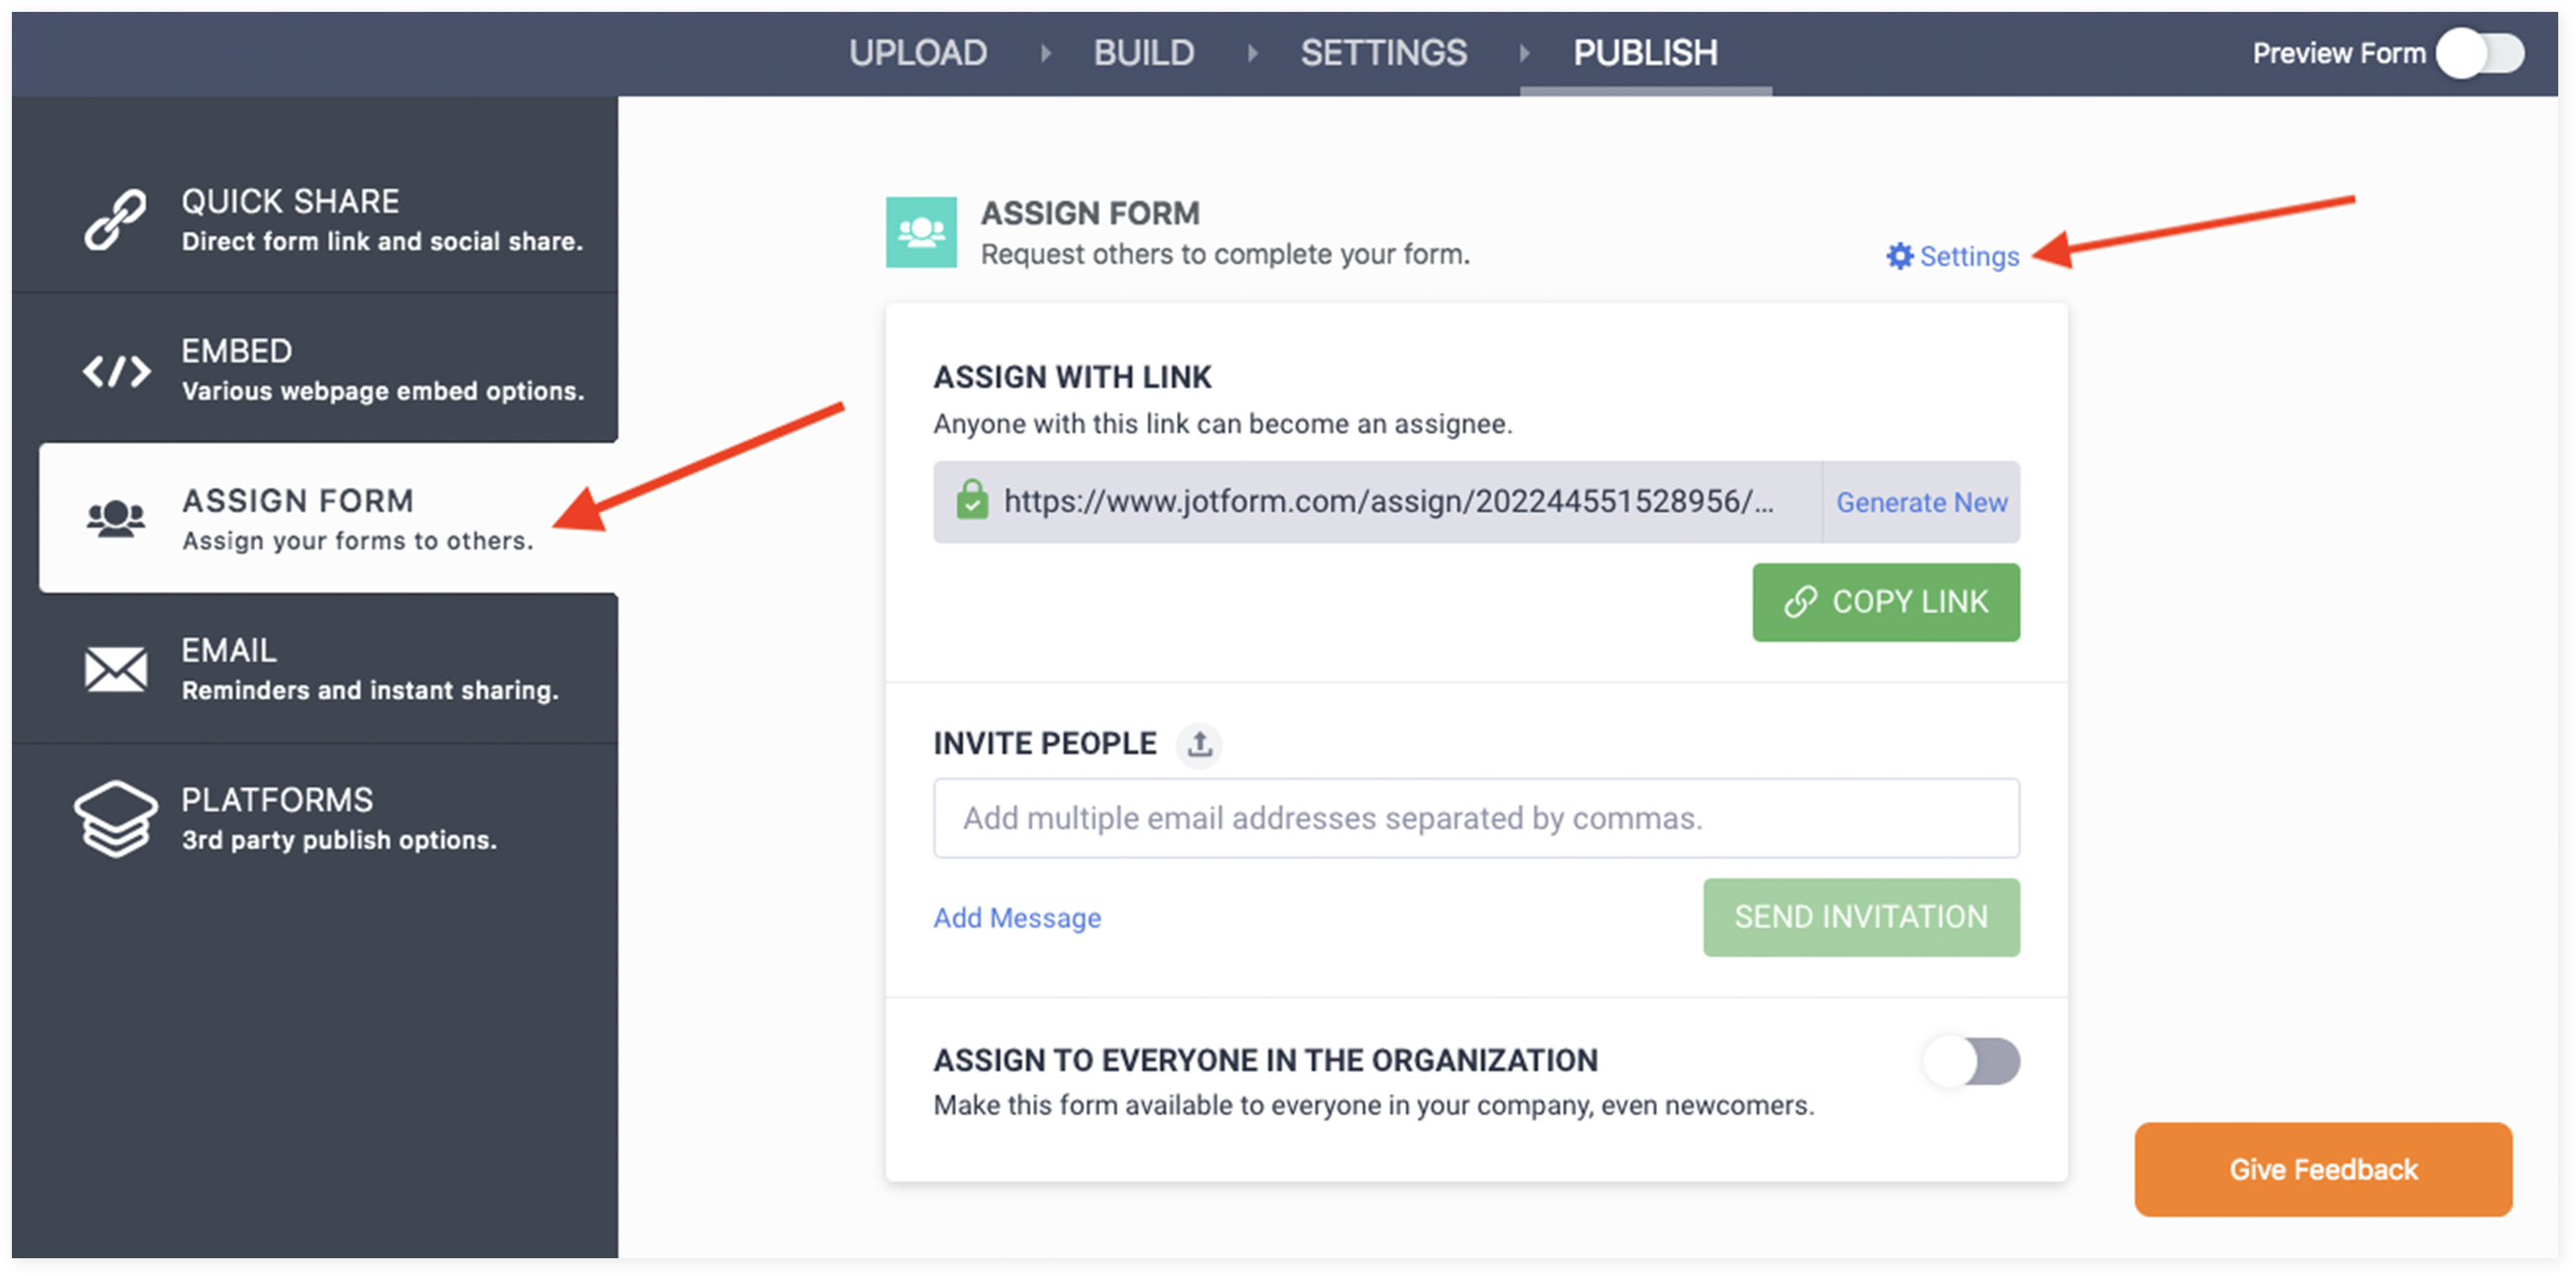The image size is (2576, 1276).
Task: Click the Assign Form people icon in sidebar
Action: tap(116, 519)
